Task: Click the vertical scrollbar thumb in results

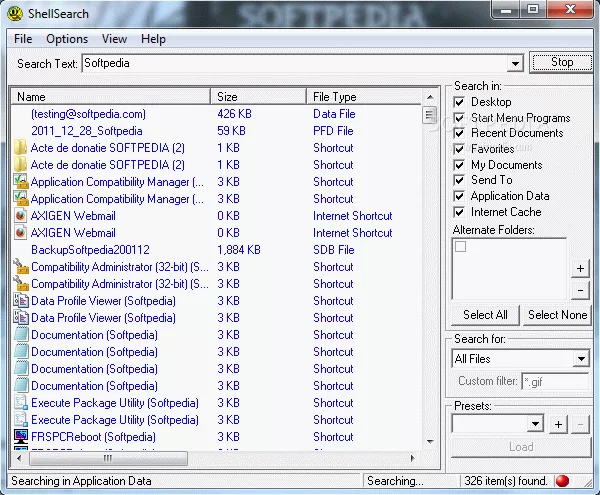Action: pyautogui.click(x=429, y=114)
